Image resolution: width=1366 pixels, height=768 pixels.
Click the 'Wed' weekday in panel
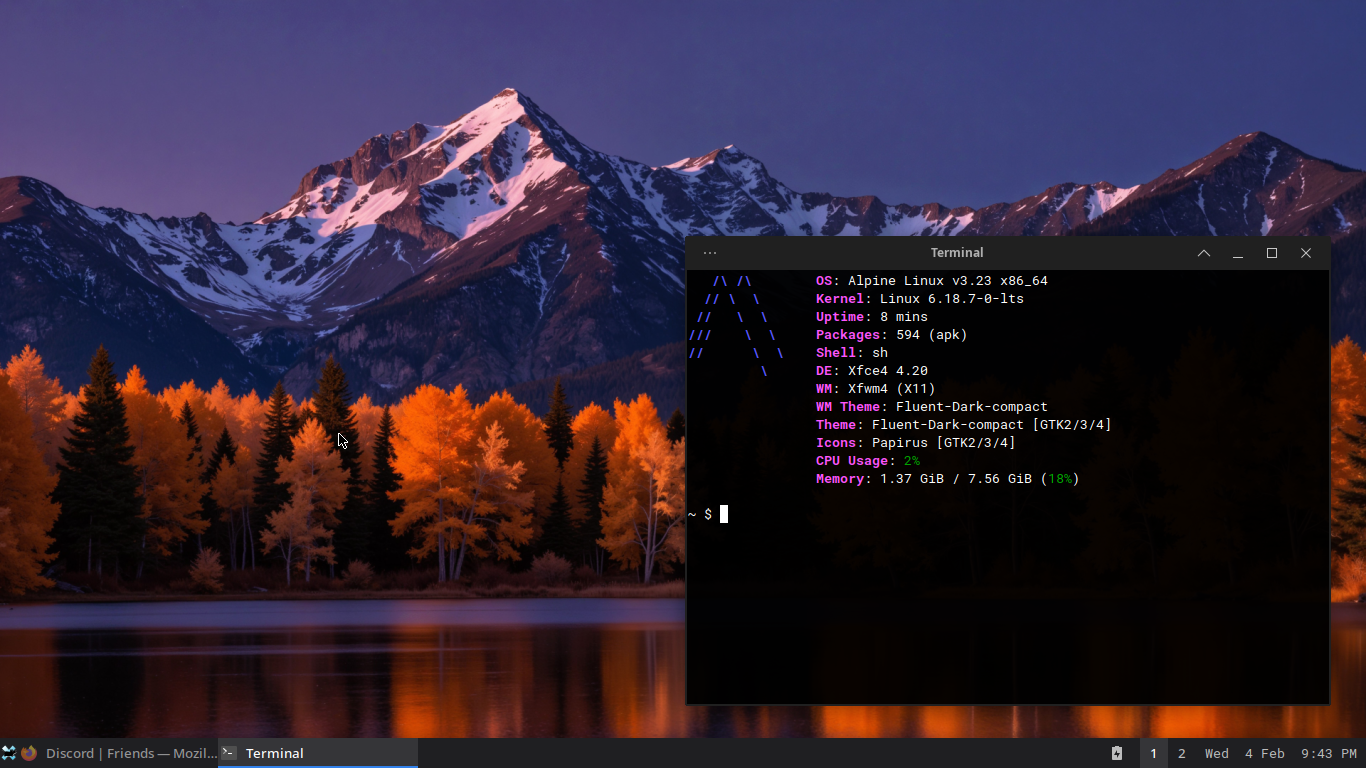pos(1217,753)
